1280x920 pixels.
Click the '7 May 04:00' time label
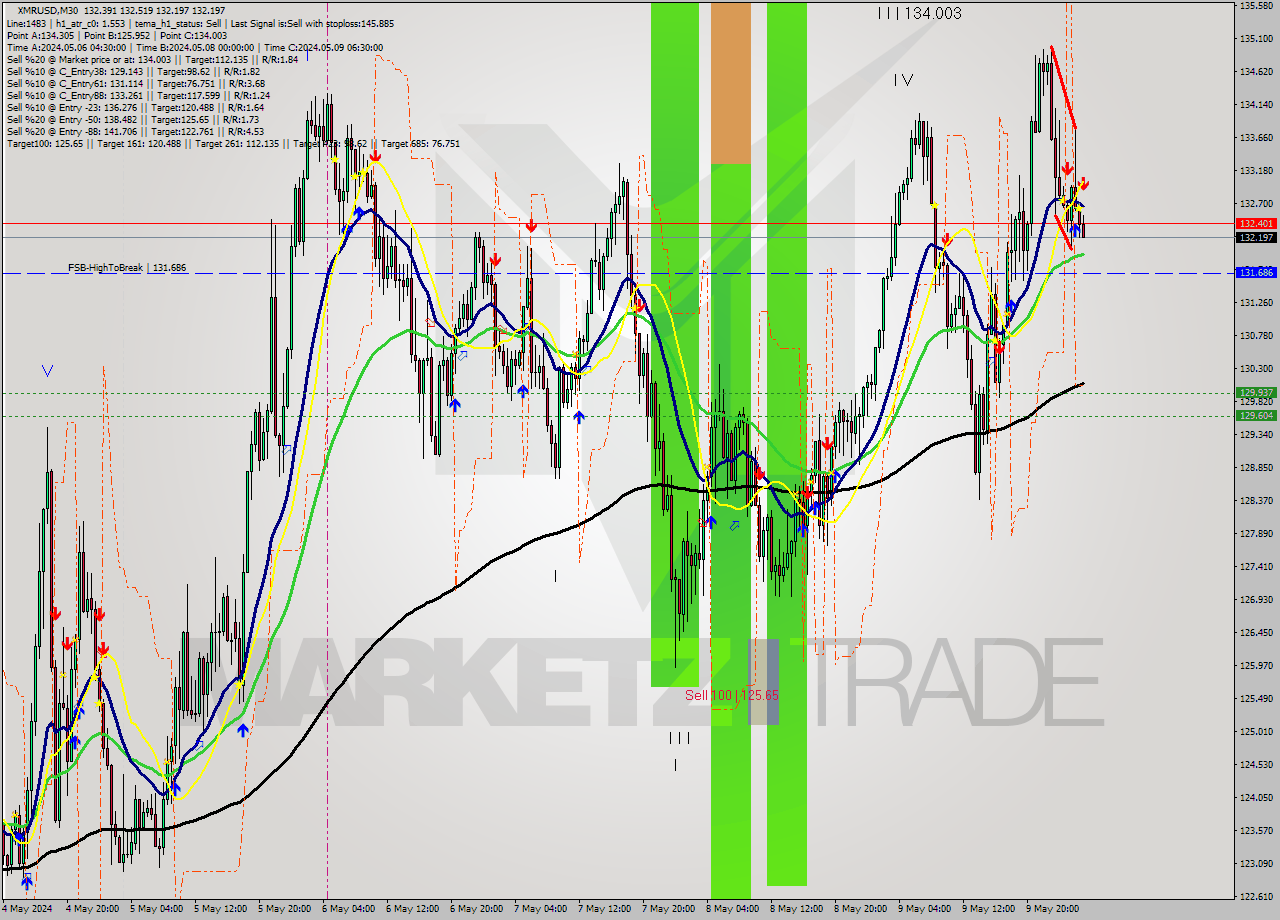tap(539, 909)
